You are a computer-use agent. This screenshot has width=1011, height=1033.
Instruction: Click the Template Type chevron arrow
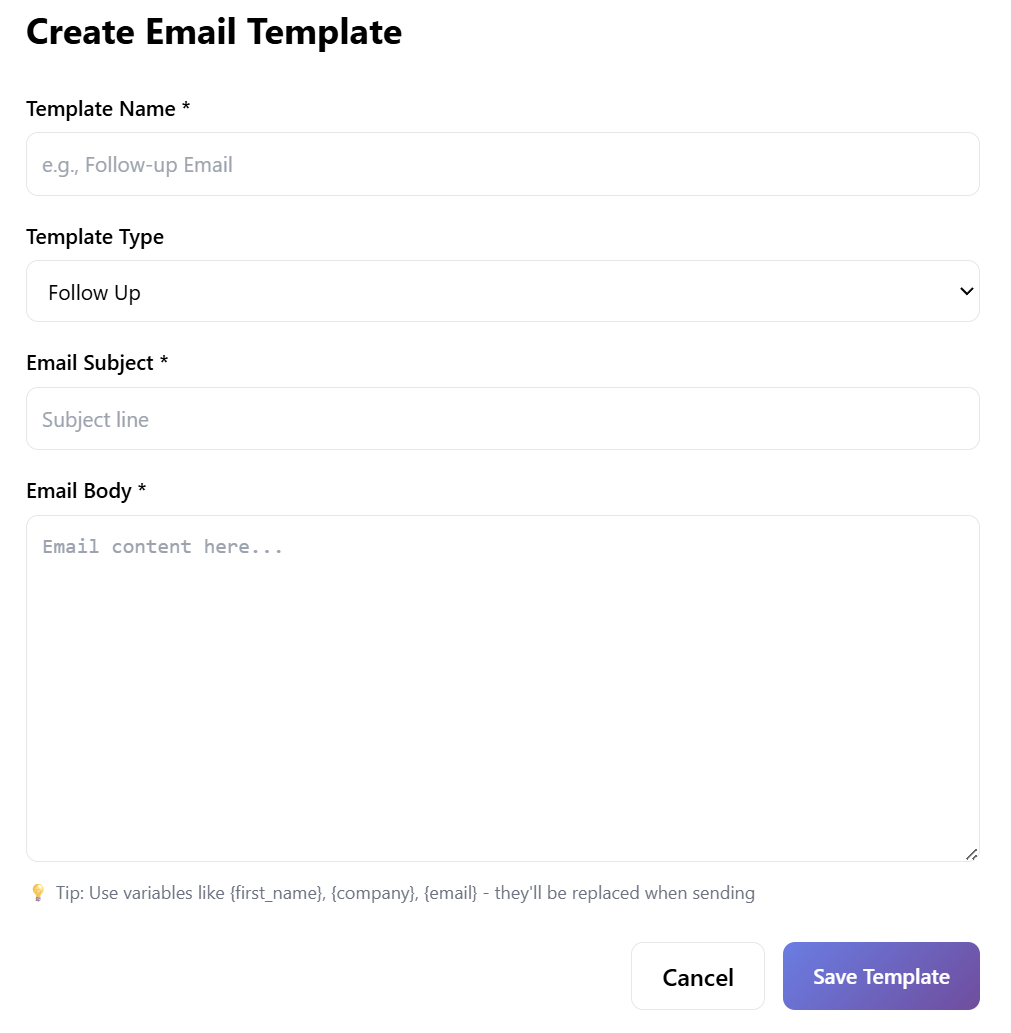[966, 291]
